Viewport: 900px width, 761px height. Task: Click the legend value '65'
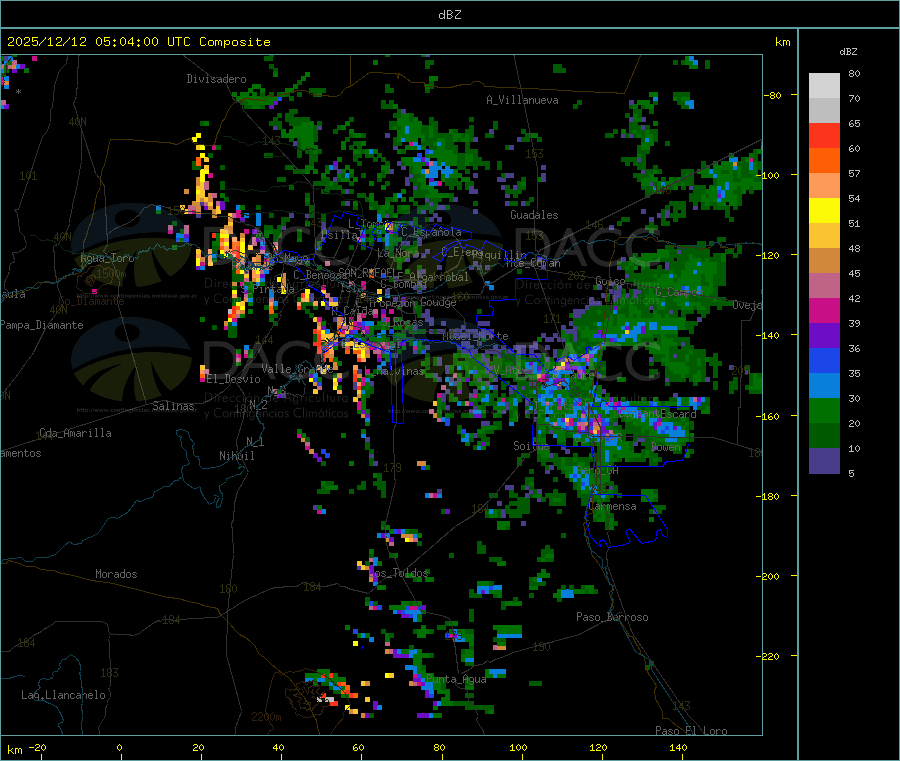[854, 123]
